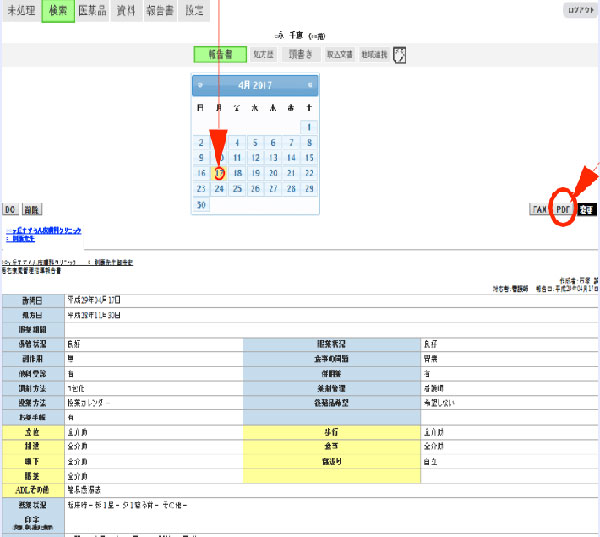600x537 pixels.
Task: Open the gray 報告書 tab in top navigation
Action: [160, 11]
